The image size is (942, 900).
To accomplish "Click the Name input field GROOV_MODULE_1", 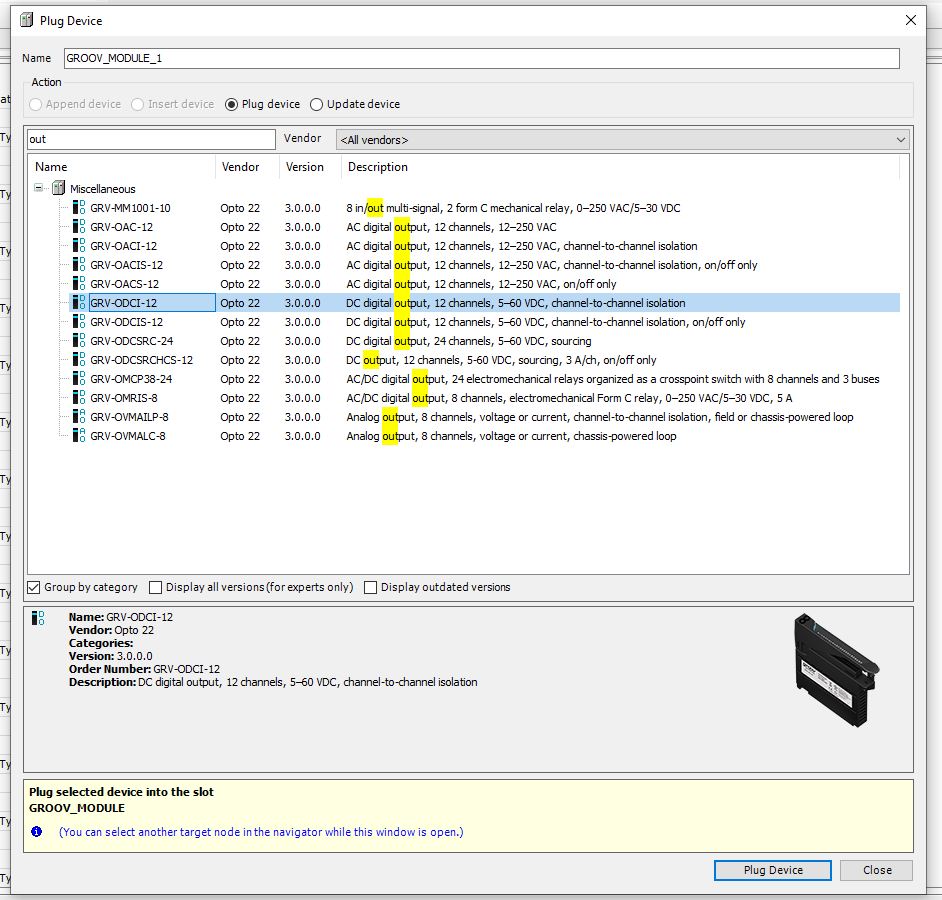I will (481, 58).
